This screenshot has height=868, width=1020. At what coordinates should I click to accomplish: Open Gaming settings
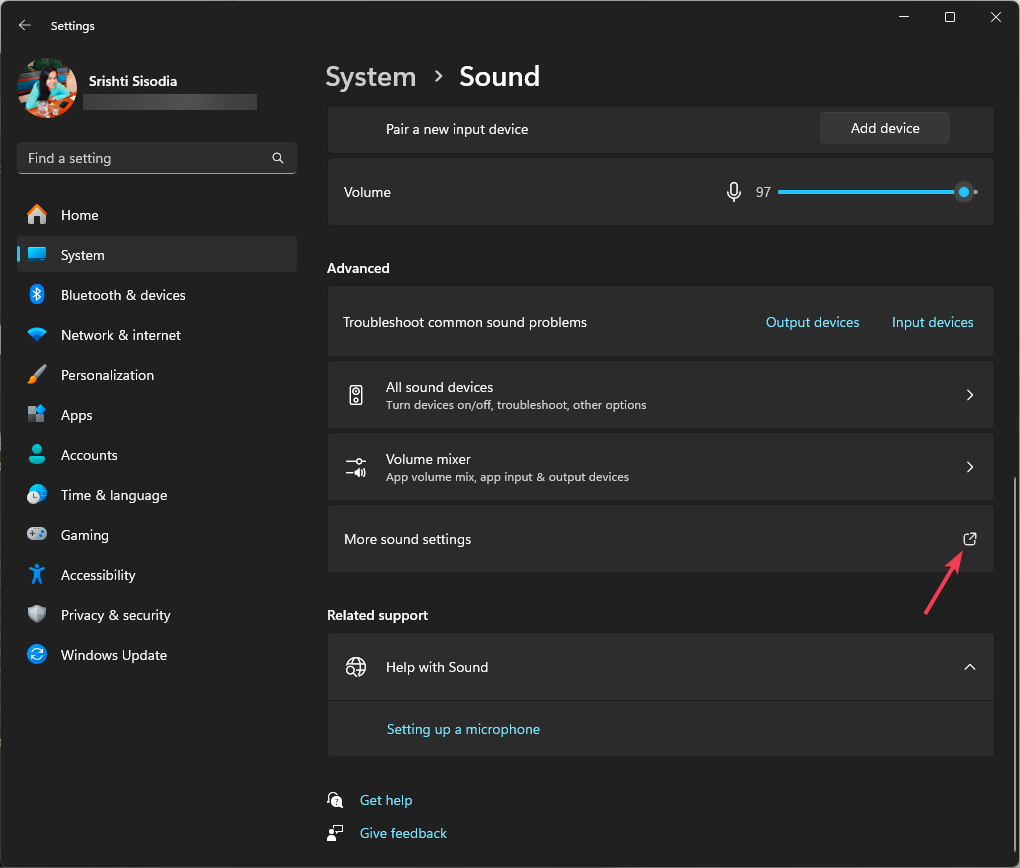(x=157, y=535)
